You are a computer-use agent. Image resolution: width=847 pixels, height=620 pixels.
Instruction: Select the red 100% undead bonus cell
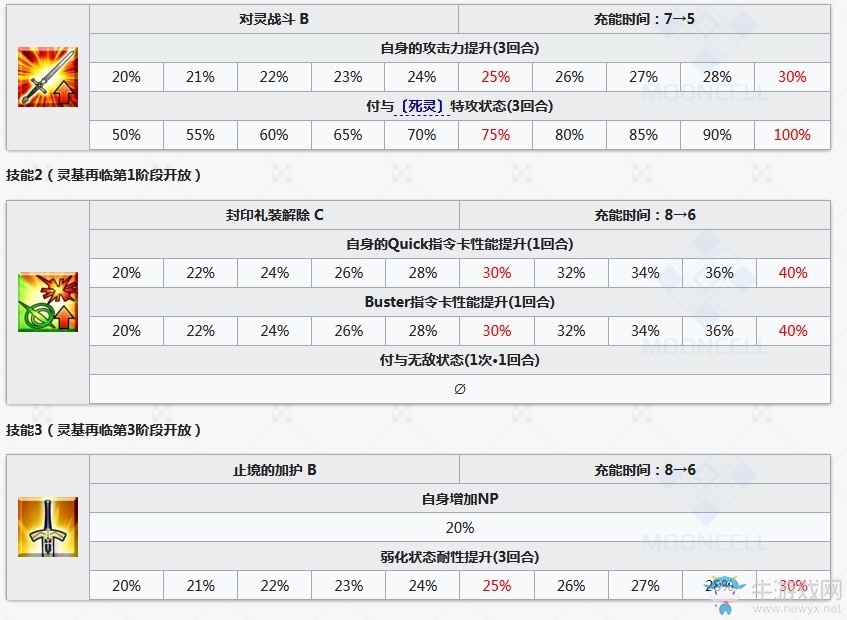(x=792, y=134)
